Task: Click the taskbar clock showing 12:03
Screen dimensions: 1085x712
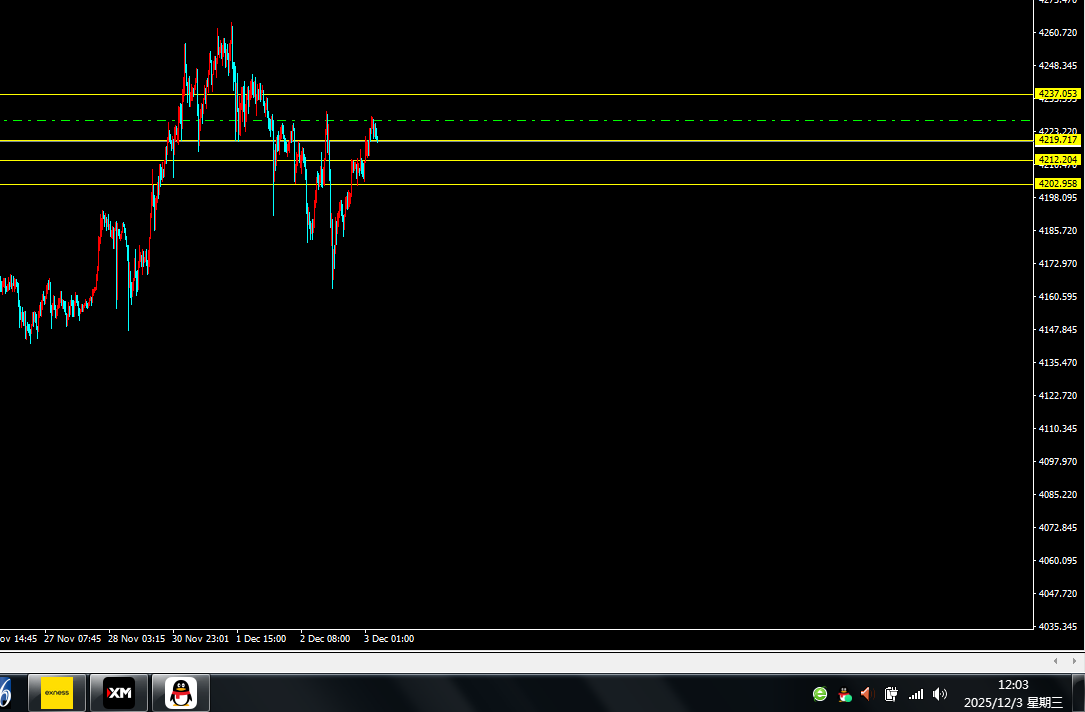Action: [x=1012, y=693]
